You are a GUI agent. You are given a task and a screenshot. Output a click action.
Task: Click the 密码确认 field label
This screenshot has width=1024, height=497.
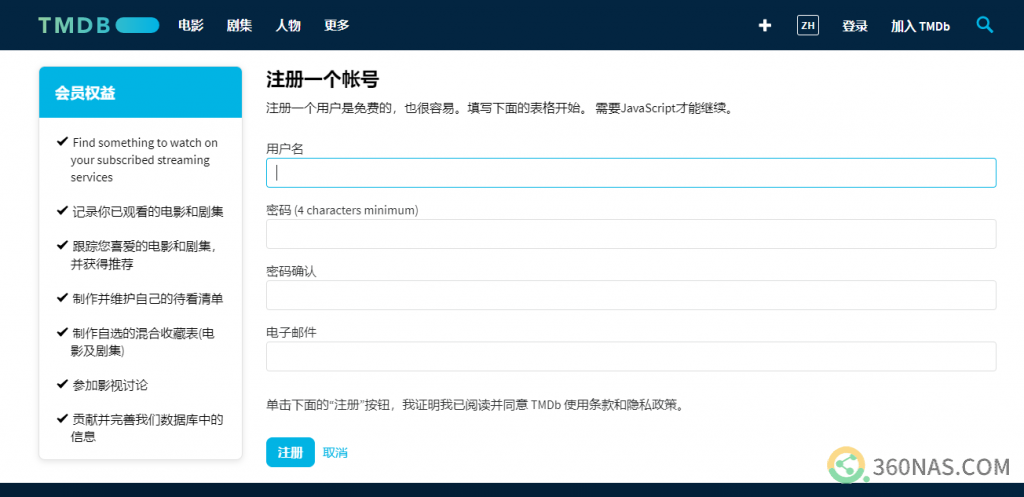tap(291, 271)
